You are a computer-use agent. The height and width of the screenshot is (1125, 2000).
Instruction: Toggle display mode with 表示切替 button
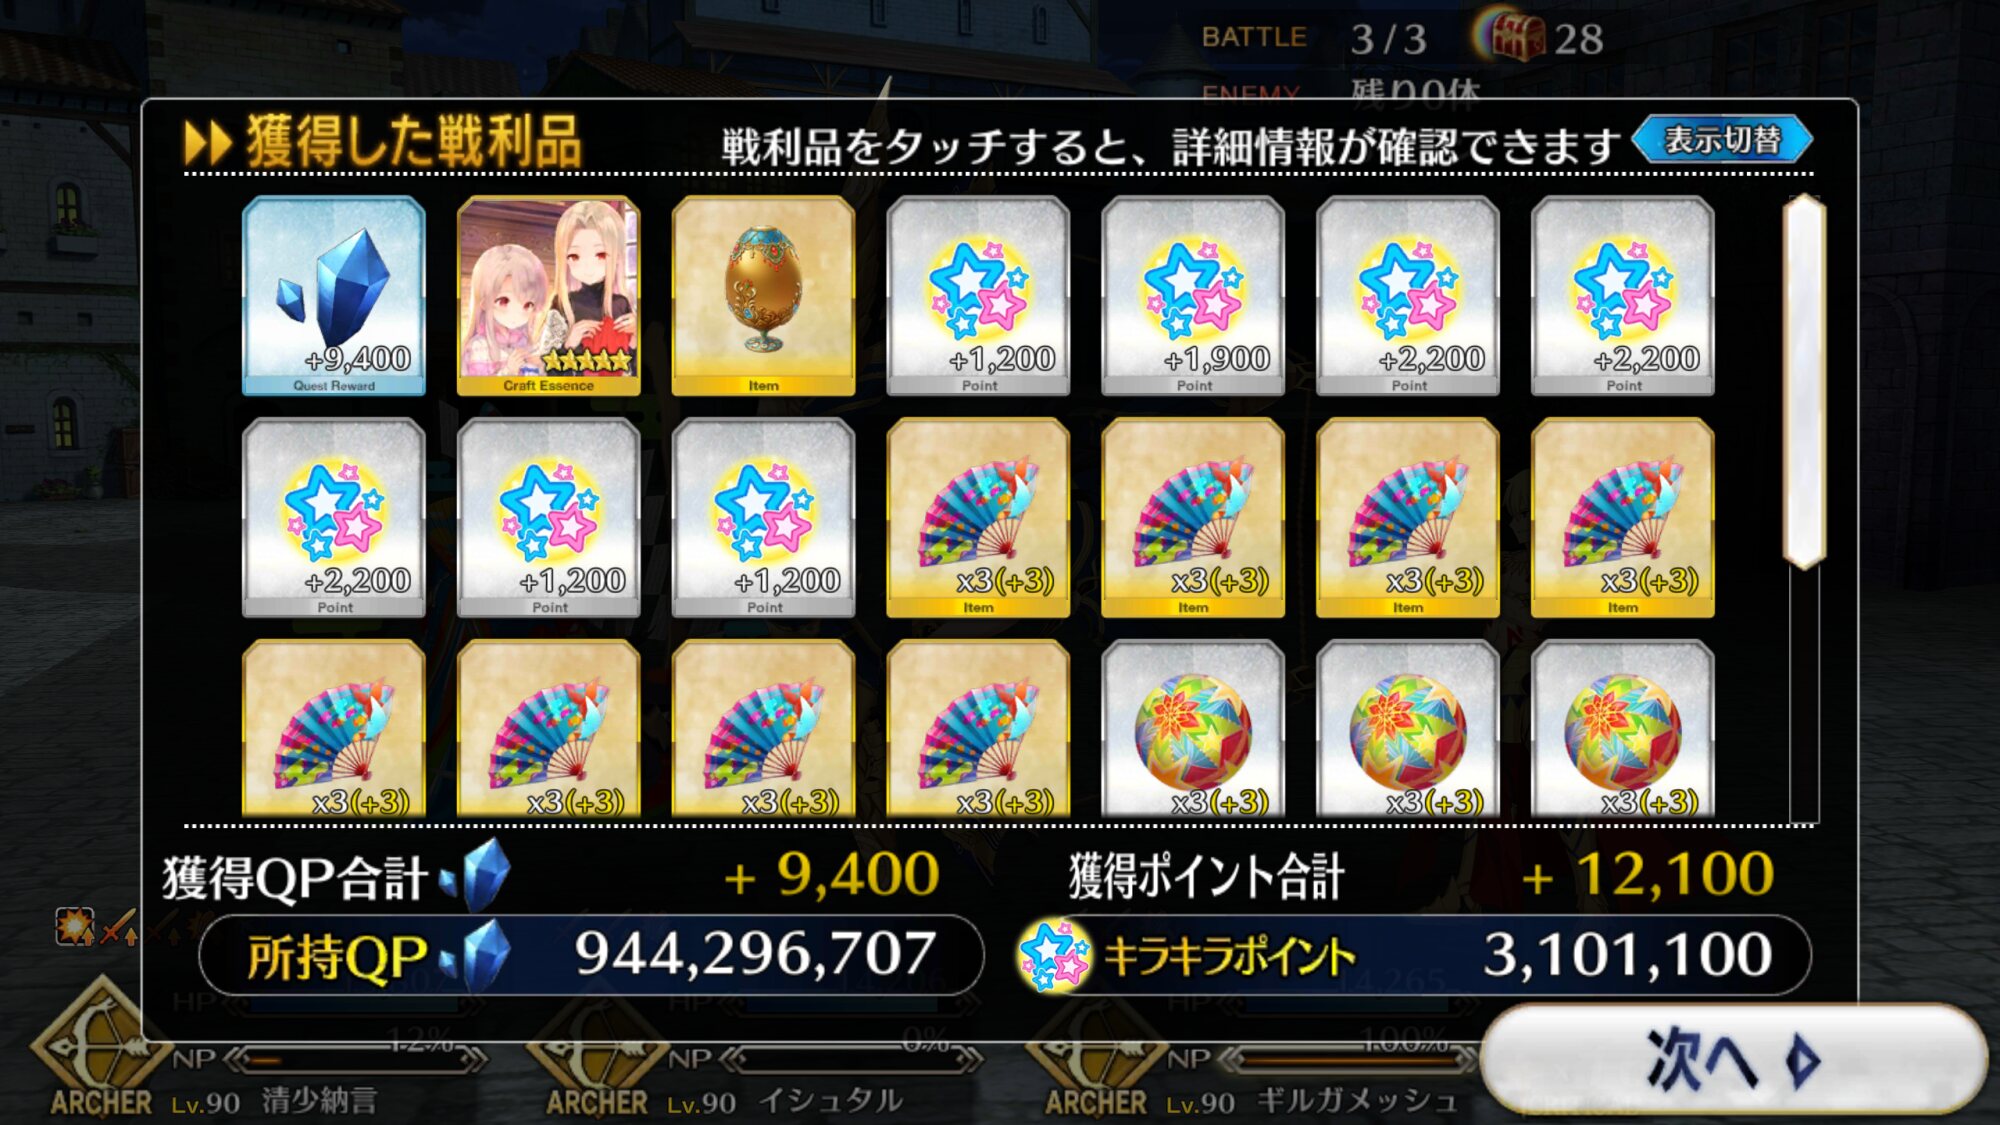[x=1722, y=140]
